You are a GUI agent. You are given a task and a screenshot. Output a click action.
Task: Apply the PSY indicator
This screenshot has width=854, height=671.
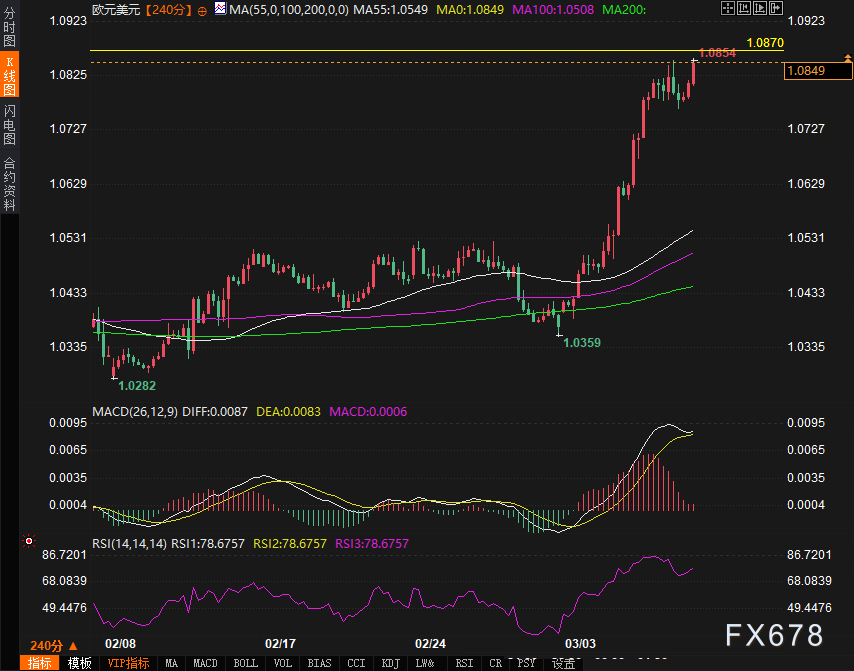[x=526, y=663]
